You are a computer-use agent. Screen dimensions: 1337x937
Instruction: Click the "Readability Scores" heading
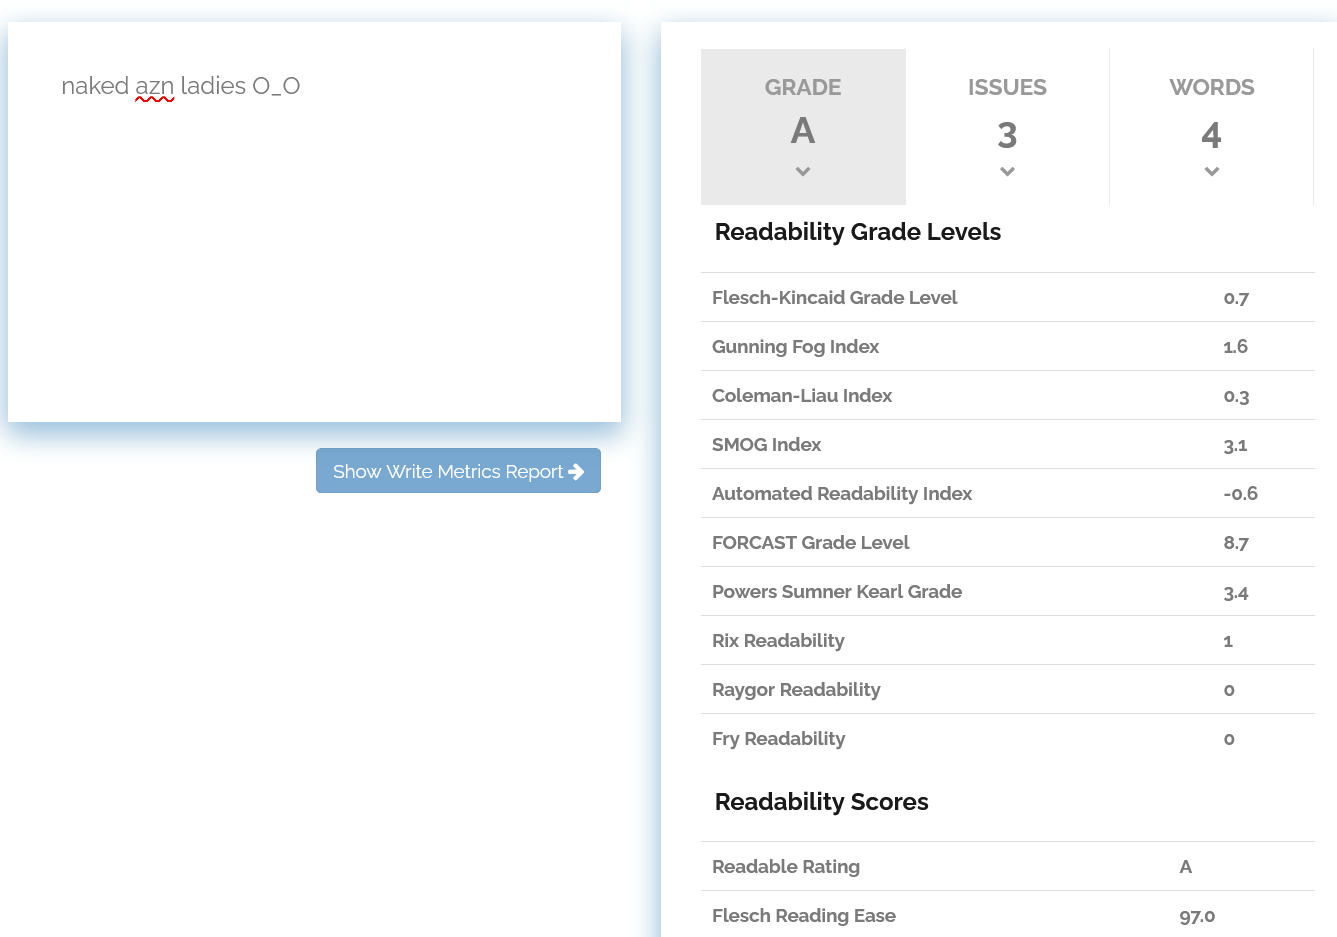click(x=822, y=802)
